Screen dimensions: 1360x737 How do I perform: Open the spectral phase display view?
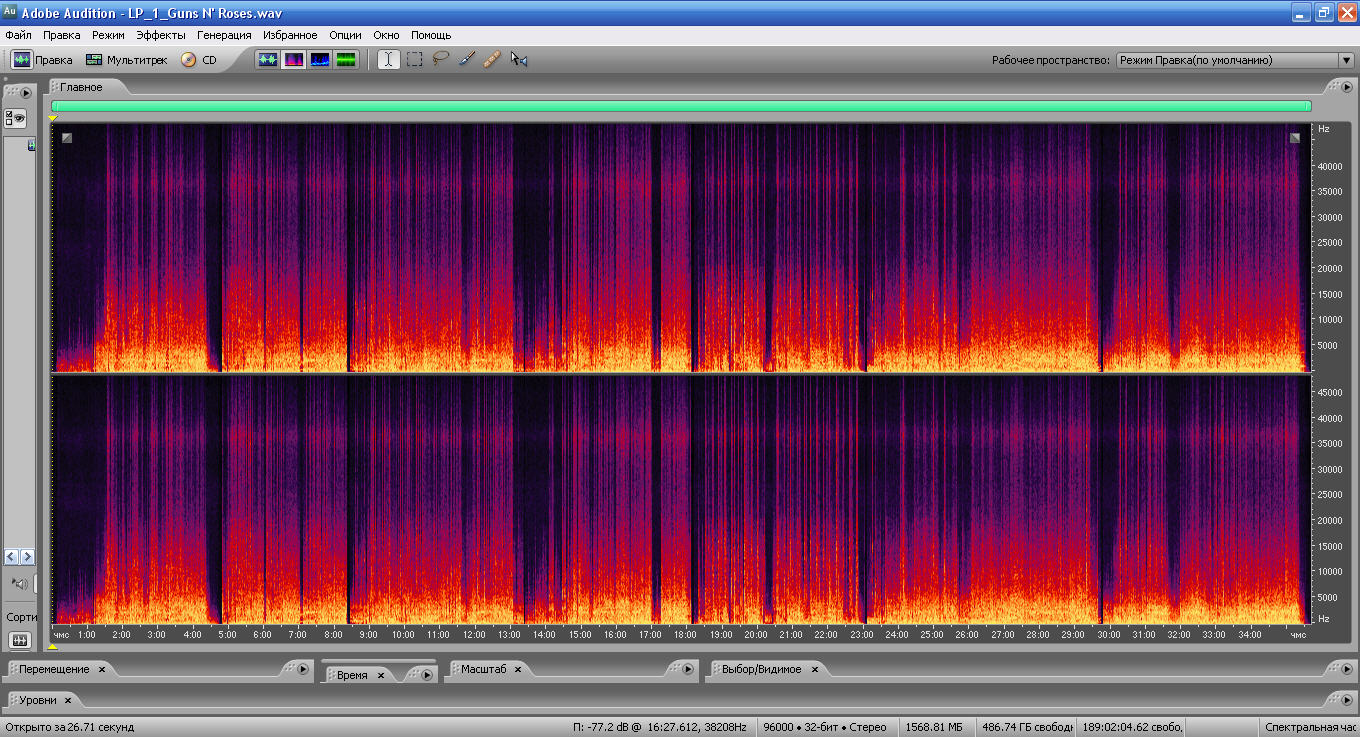(346, 60)
